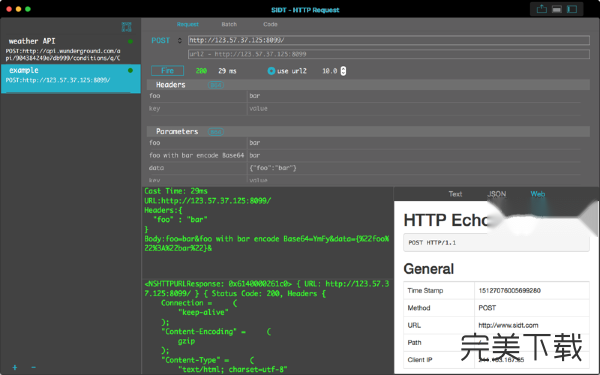Switch to the Request tab
600x375 pixels.
(x=188, y=24)
